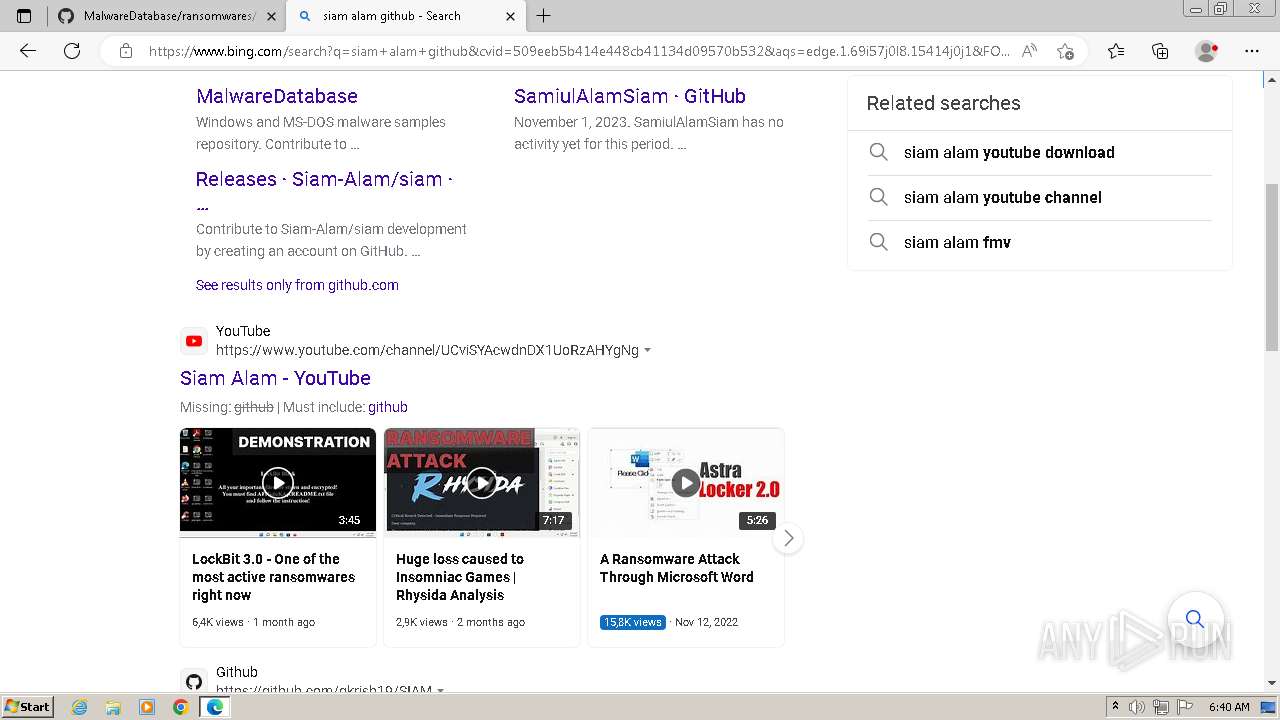This screenshot has width=1280, height=720.
Task: Open A Ransomware Attack Through Microsoft Word title
Action: point(676,568)
